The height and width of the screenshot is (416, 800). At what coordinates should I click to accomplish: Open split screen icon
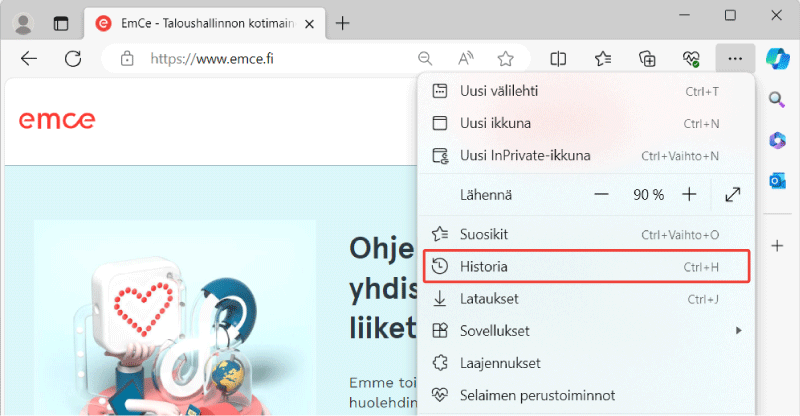pyautogui.click(x=558, y=59)
